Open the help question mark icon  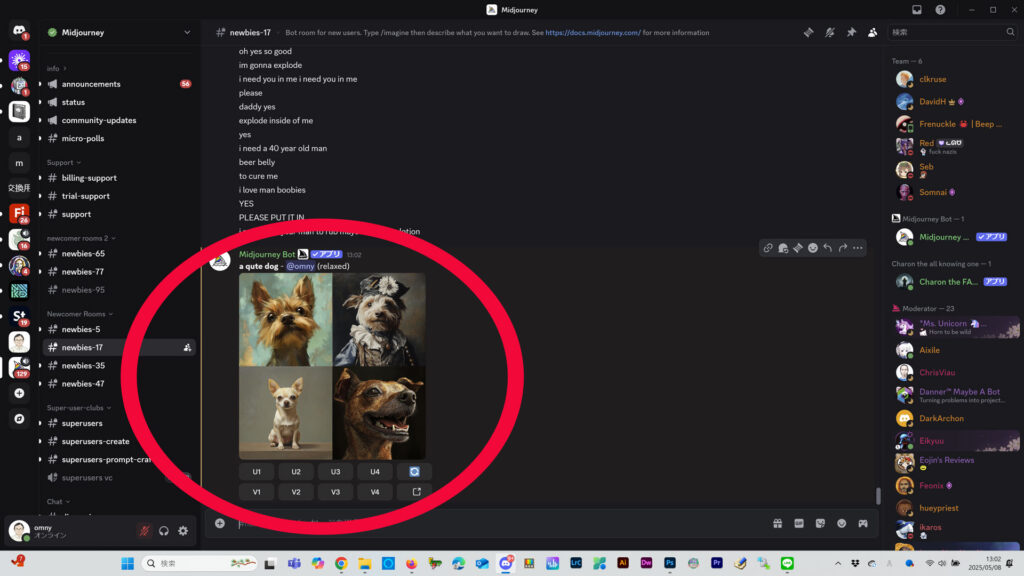940,10
